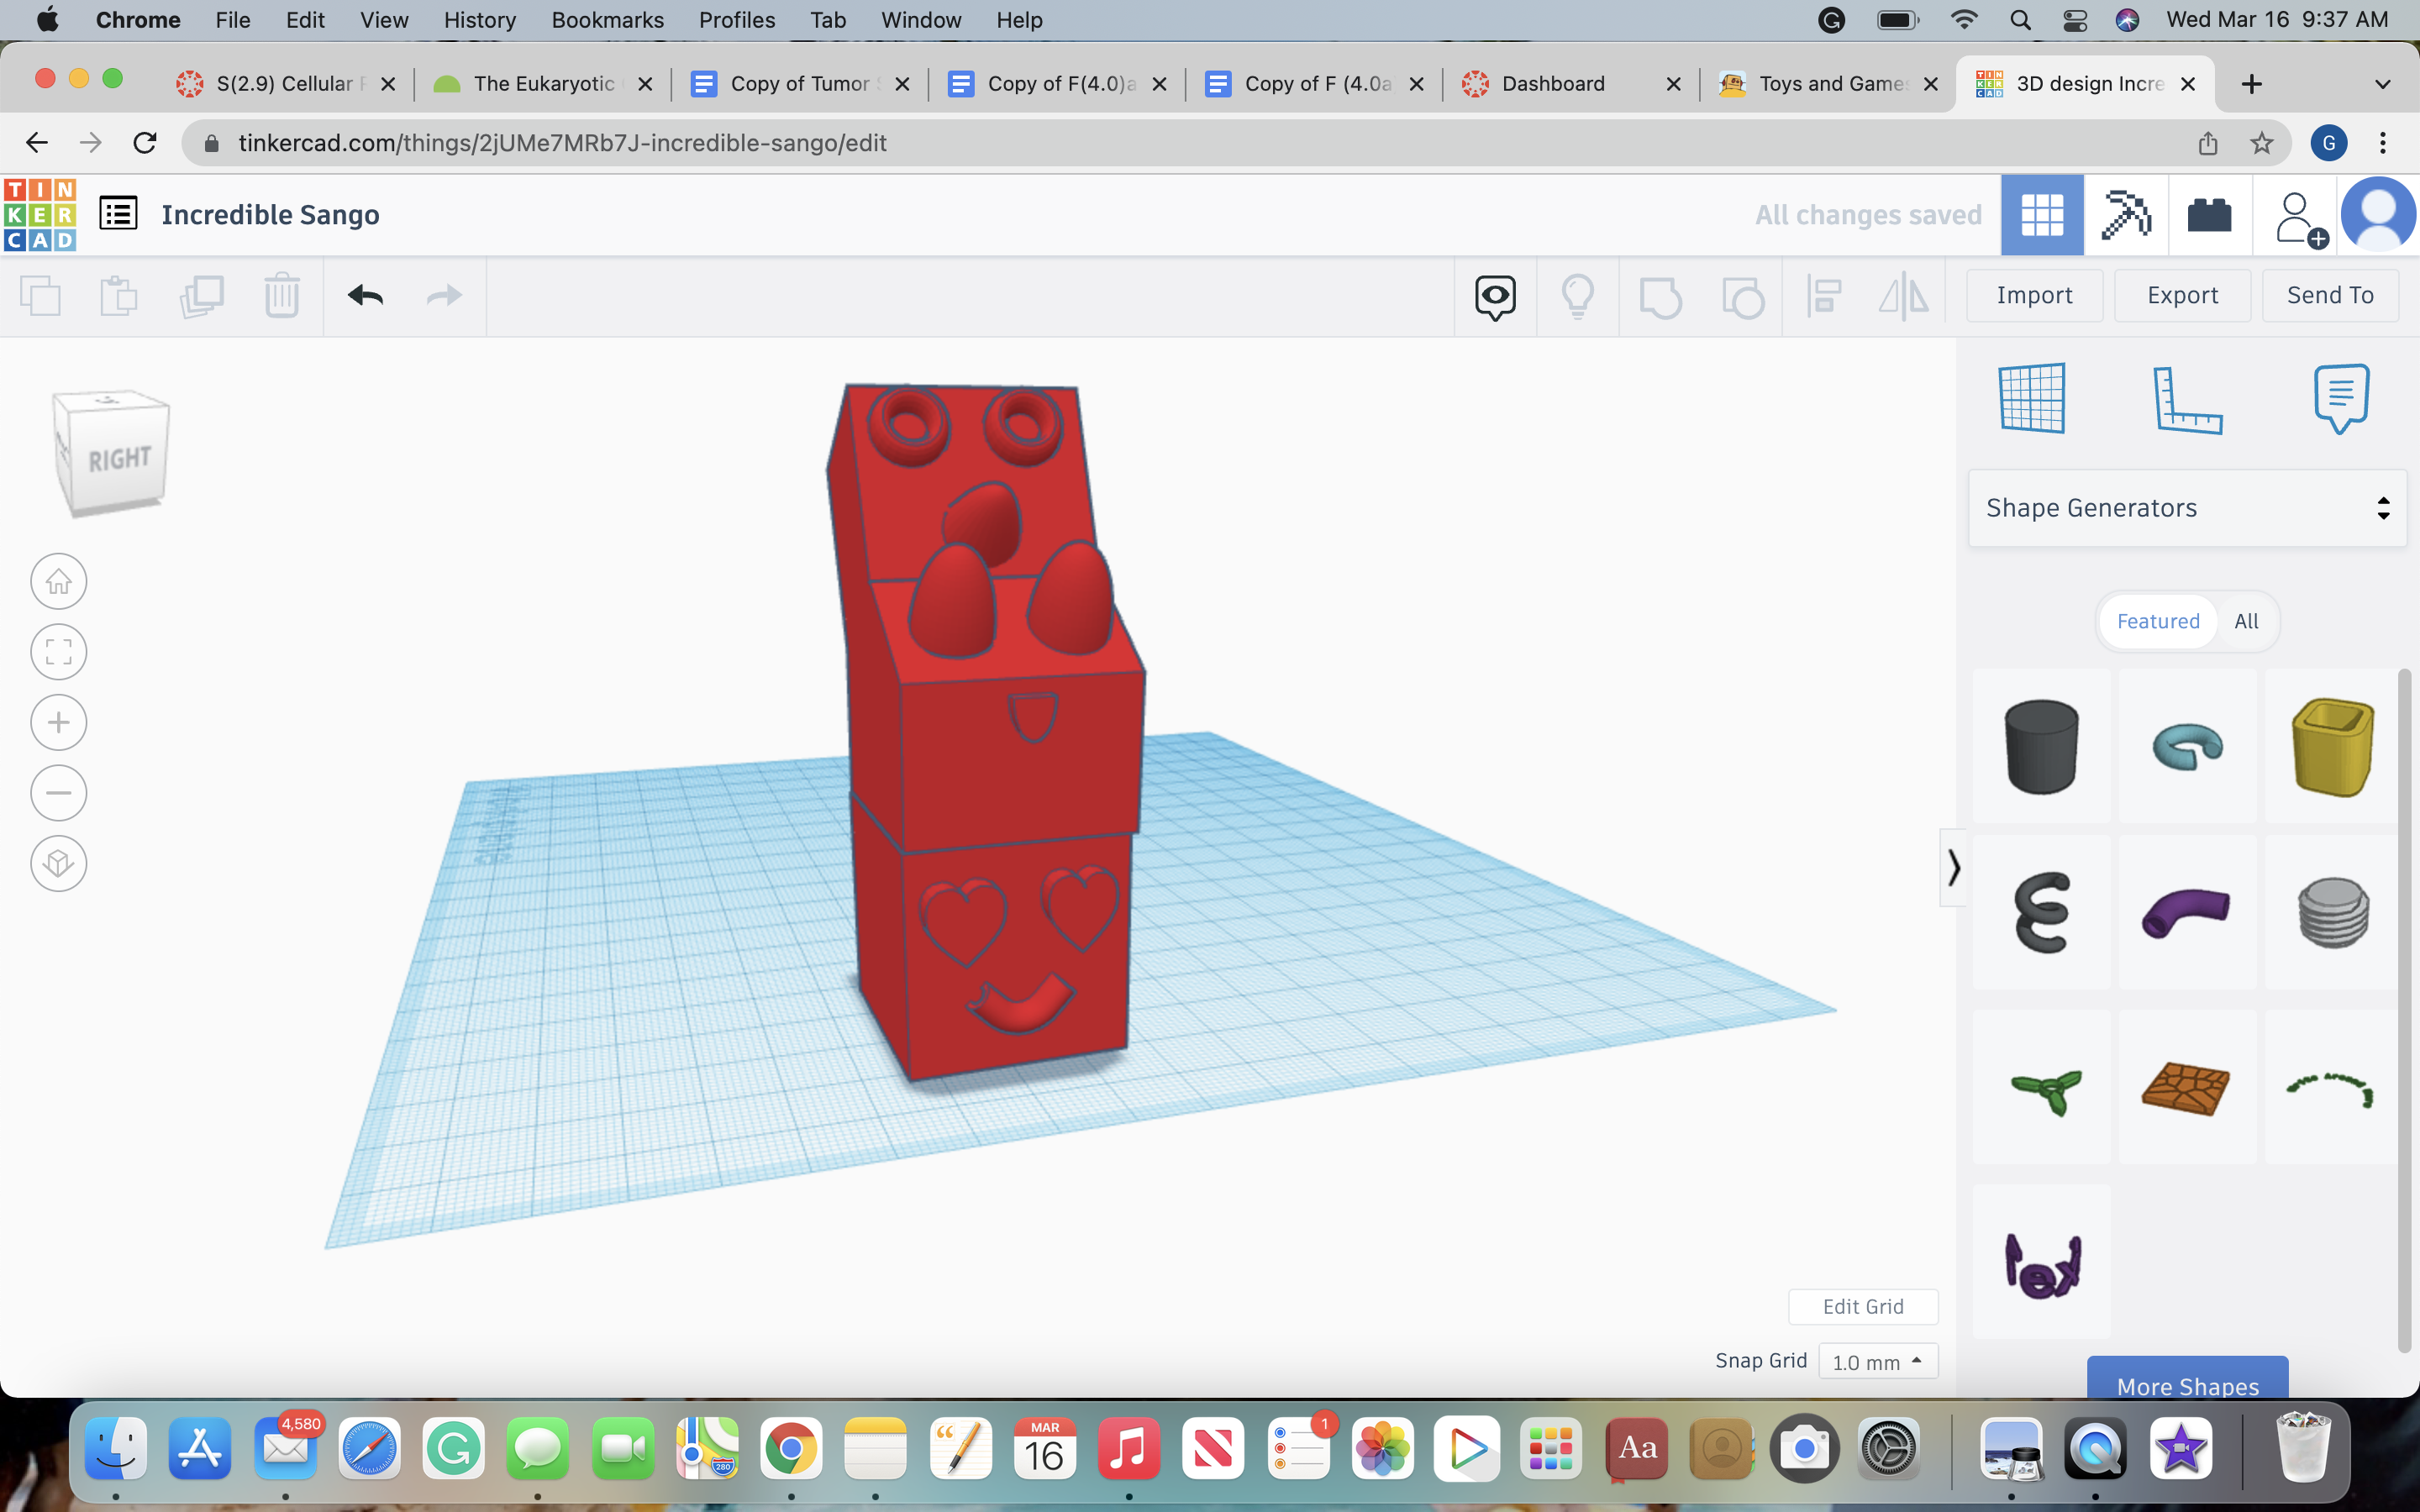Adjust the Snap Grid 1.0mm slider

point(1875,1361)
